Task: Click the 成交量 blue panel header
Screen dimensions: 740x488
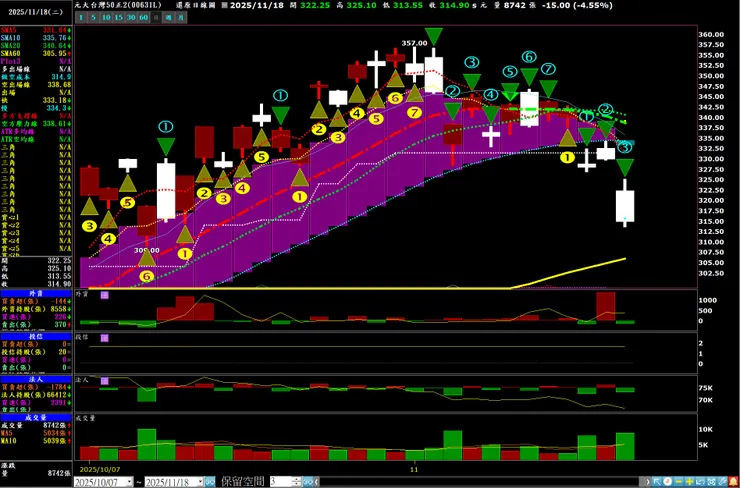Action: pos(36,418)
